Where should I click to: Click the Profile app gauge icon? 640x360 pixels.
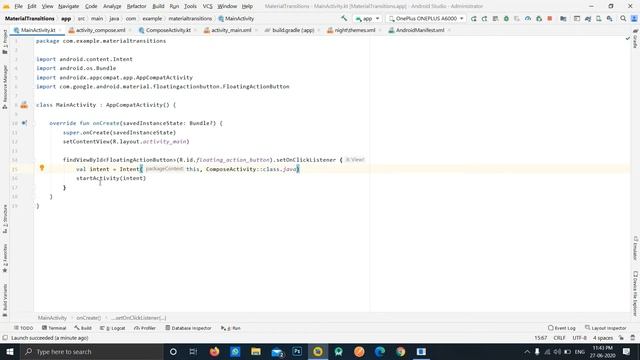[528, 18]
